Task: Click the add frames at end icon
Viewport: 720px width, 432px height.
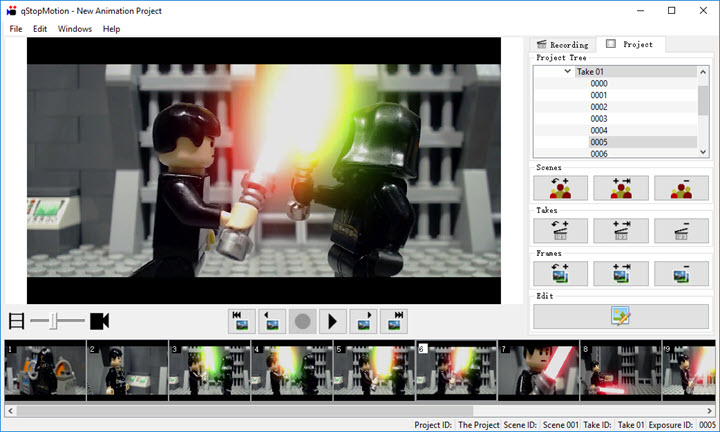Action: (621, 274)
